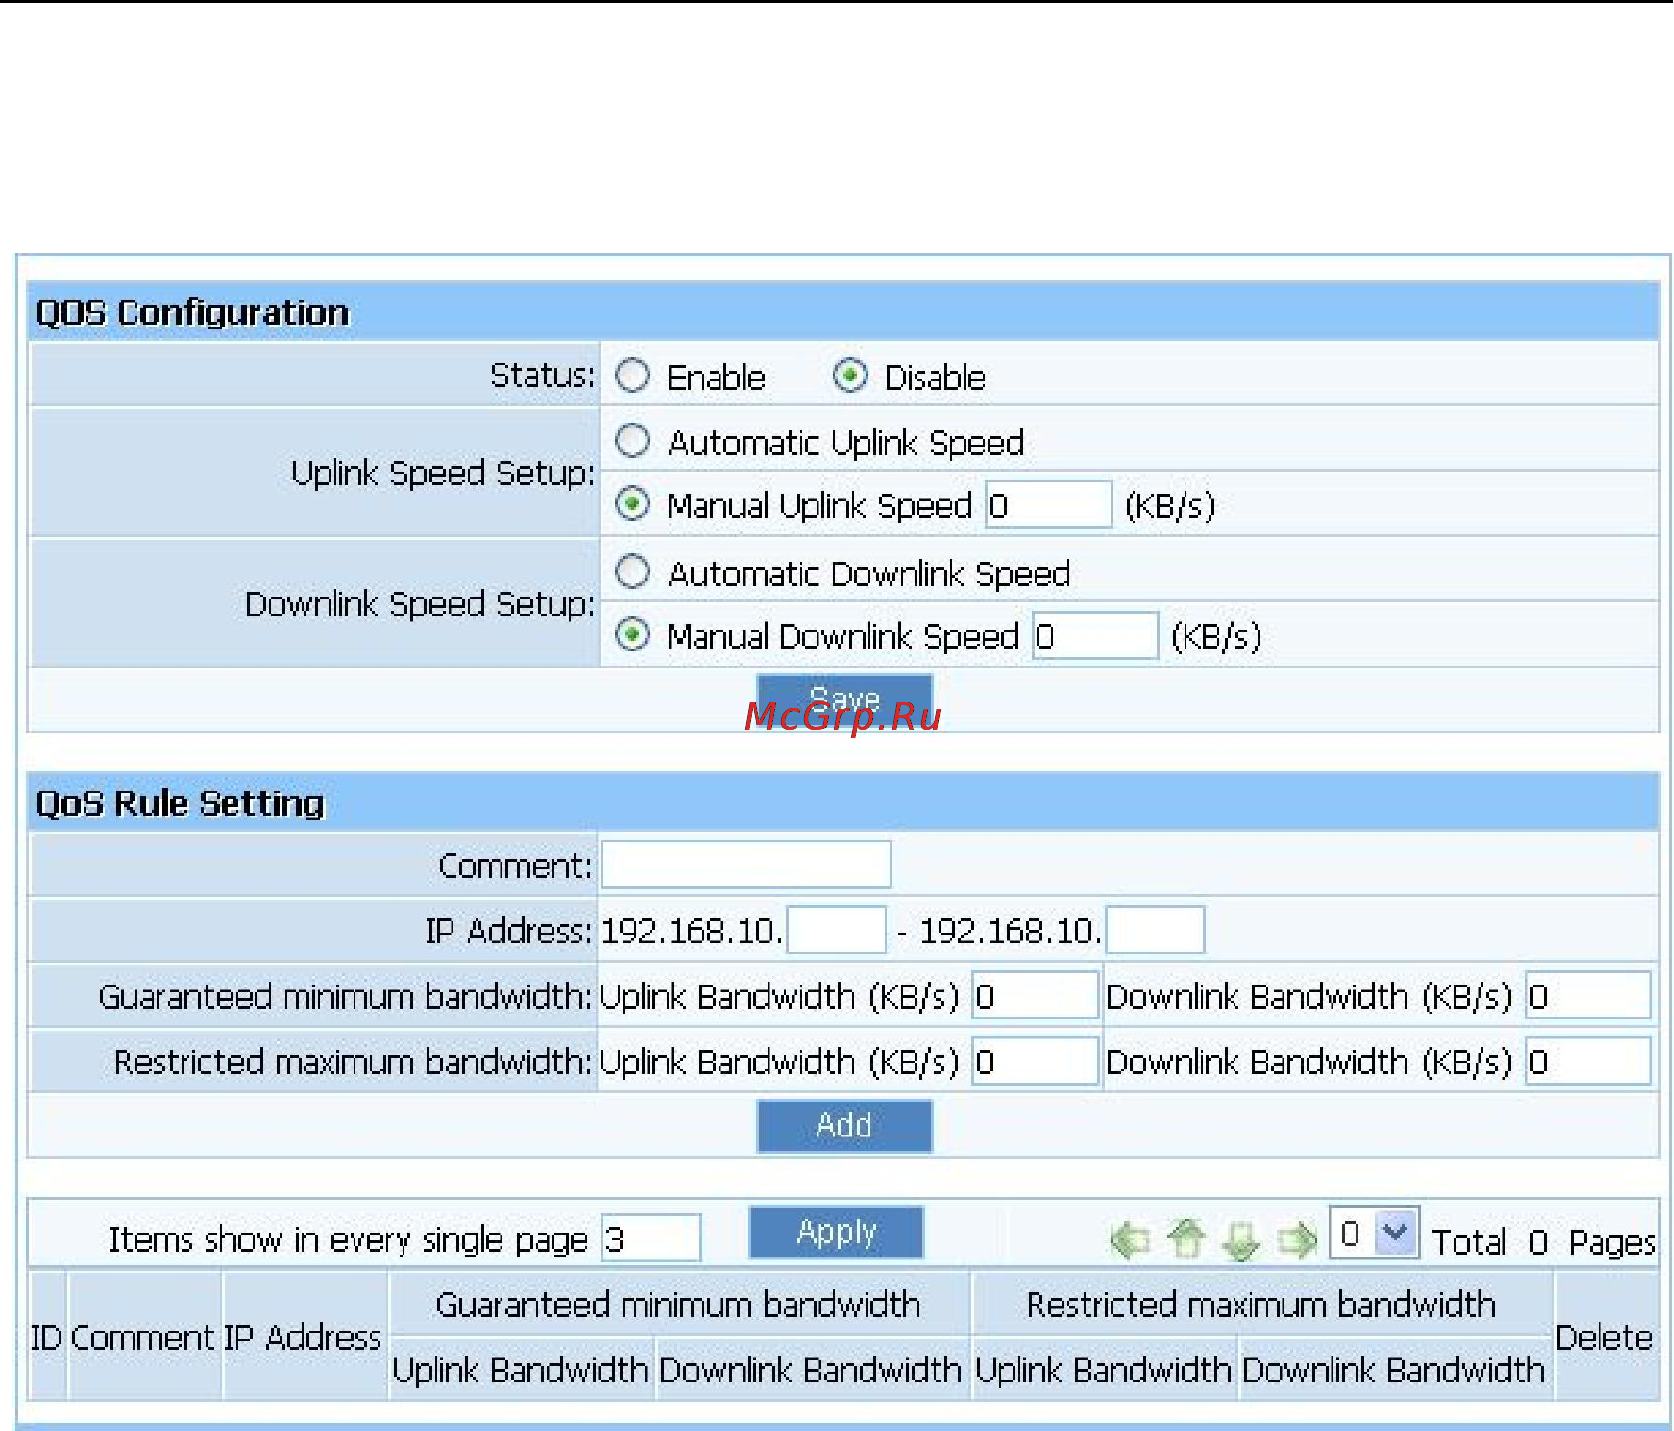The image size is (1674, 1431).
Task: Click the starting IP address last-octet field
Action: [x=836, y=930]
